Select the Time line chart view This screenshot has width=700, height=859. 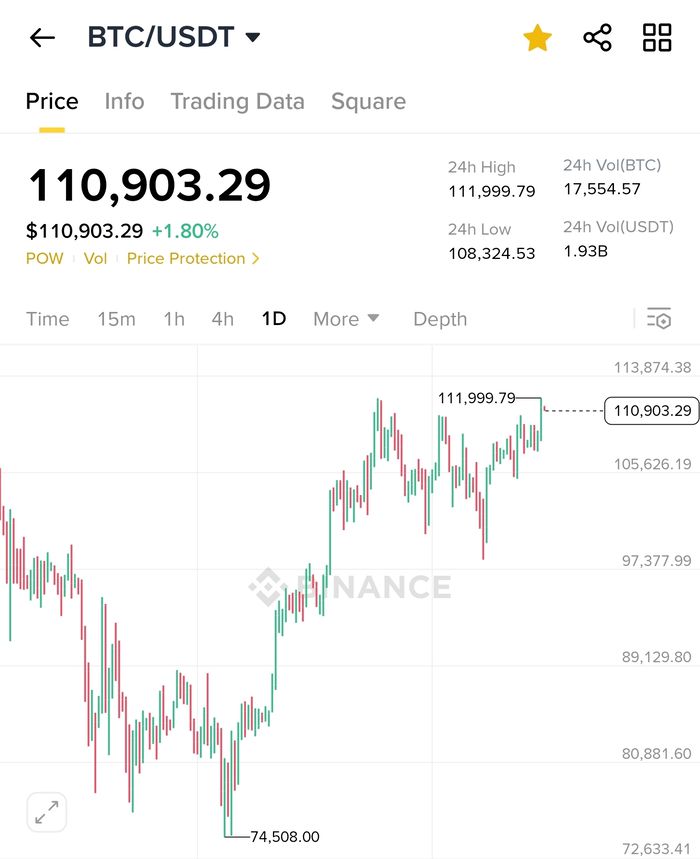pos(47,319)
